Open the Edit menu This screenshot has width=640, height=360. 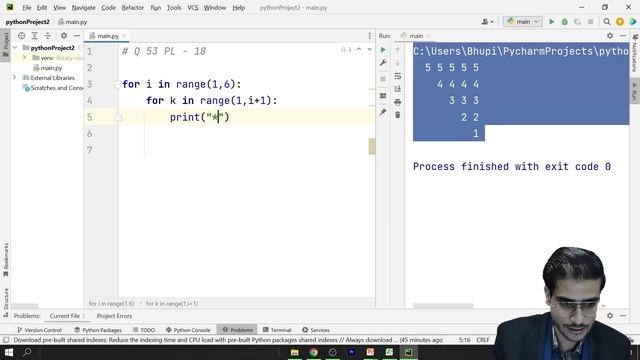pyautogui.click(x=42, y=8)
